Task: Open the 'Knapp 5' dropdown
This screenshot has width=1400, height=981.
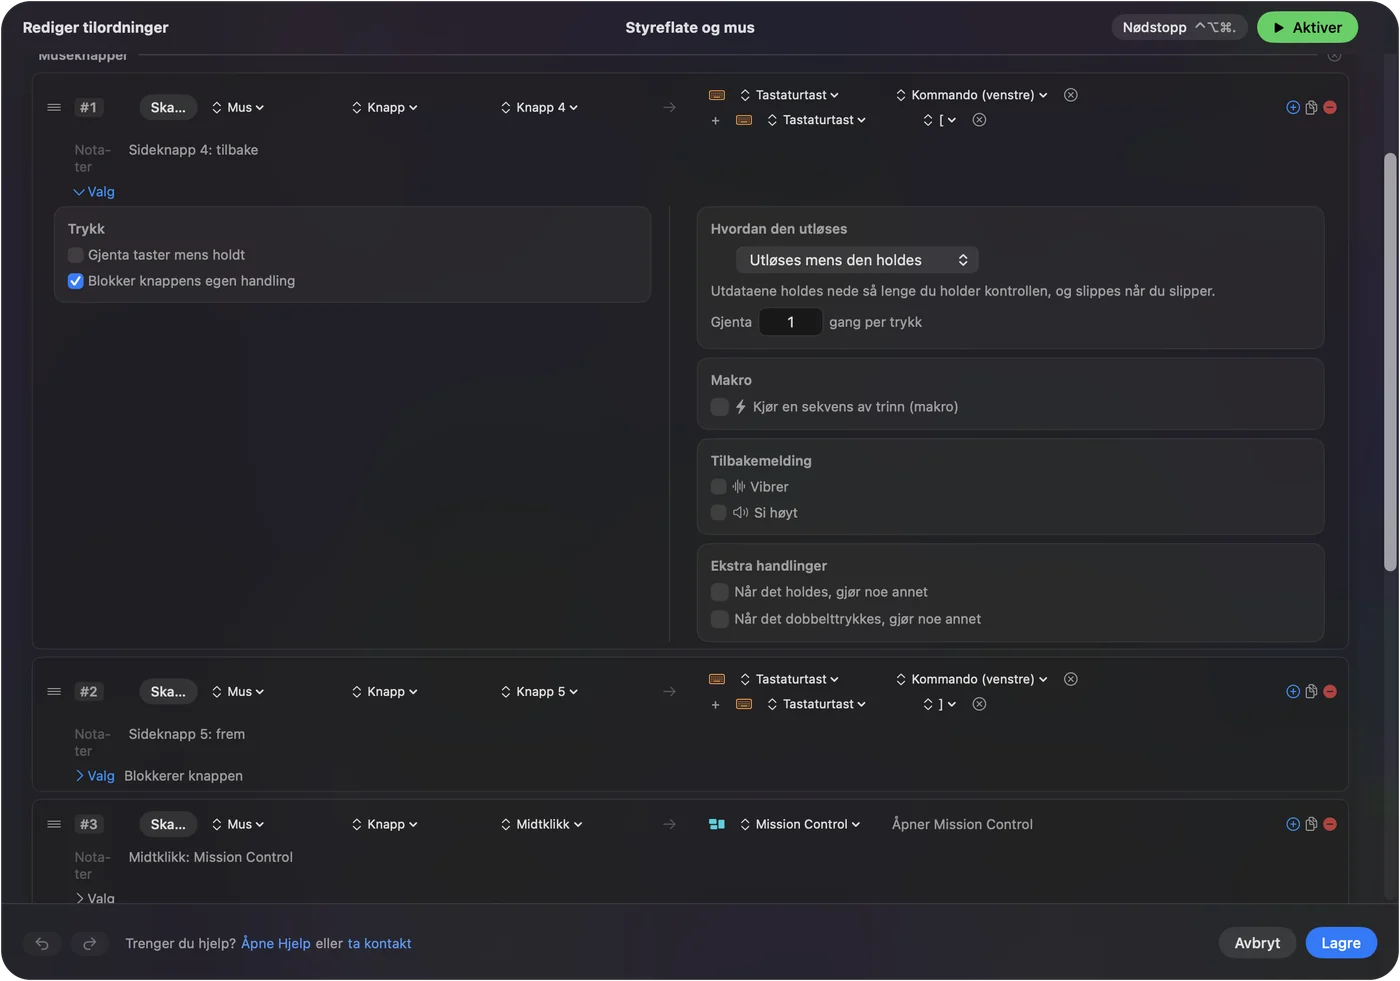Action: point(540,691)
